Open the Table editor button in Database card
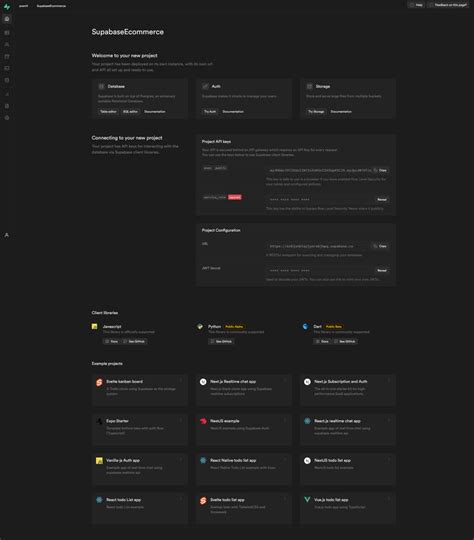The width and height of the screenshot is (474, 540). 108,112
